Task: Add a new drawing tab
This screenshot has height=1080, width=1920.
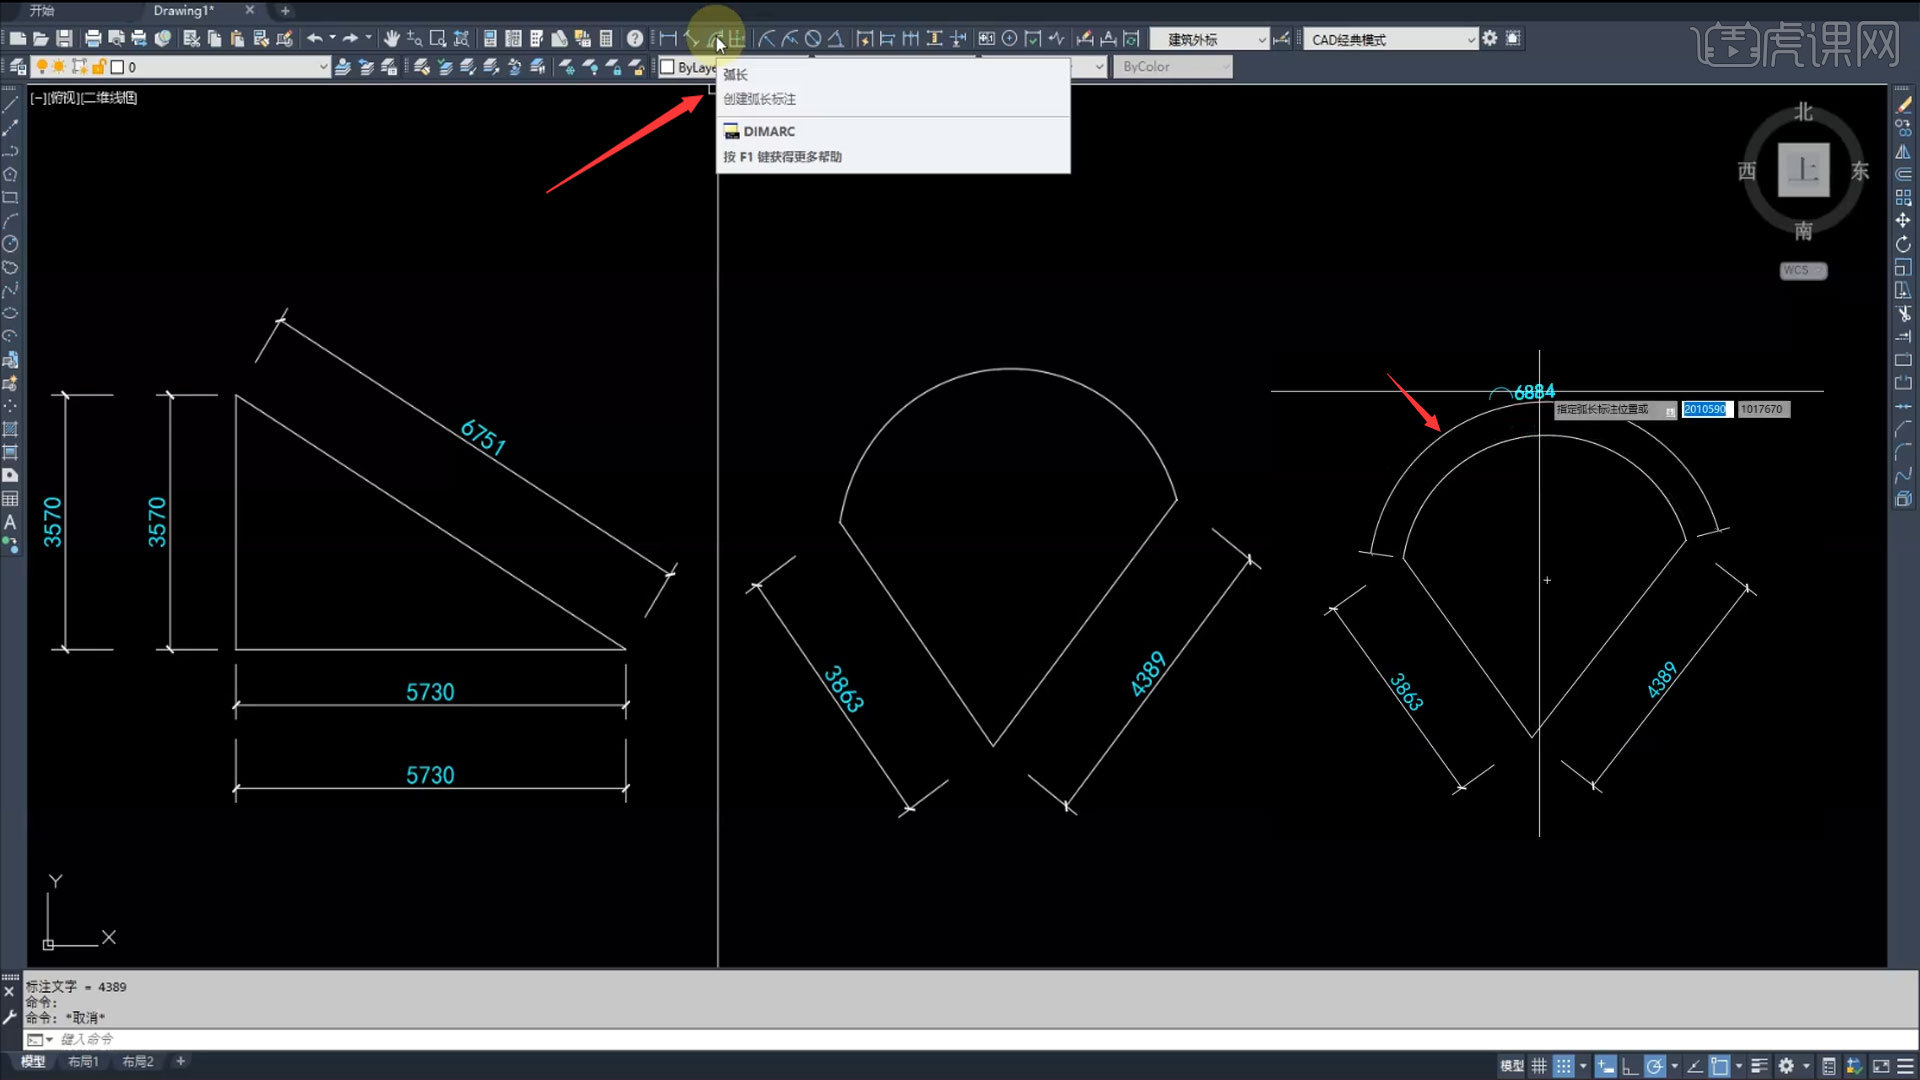Action: point(285,10)
